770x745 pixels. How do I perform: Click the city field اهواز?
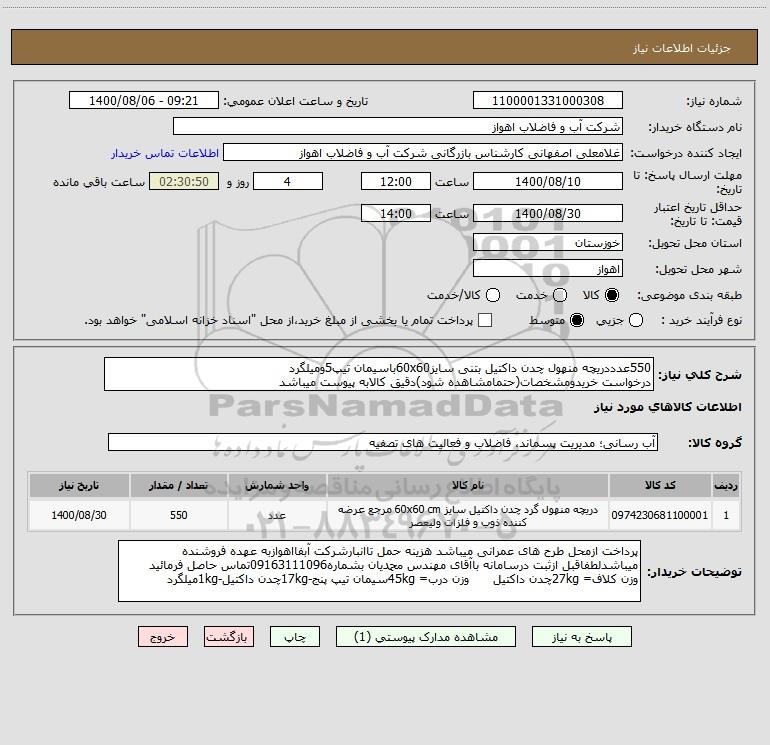(548, 269)
